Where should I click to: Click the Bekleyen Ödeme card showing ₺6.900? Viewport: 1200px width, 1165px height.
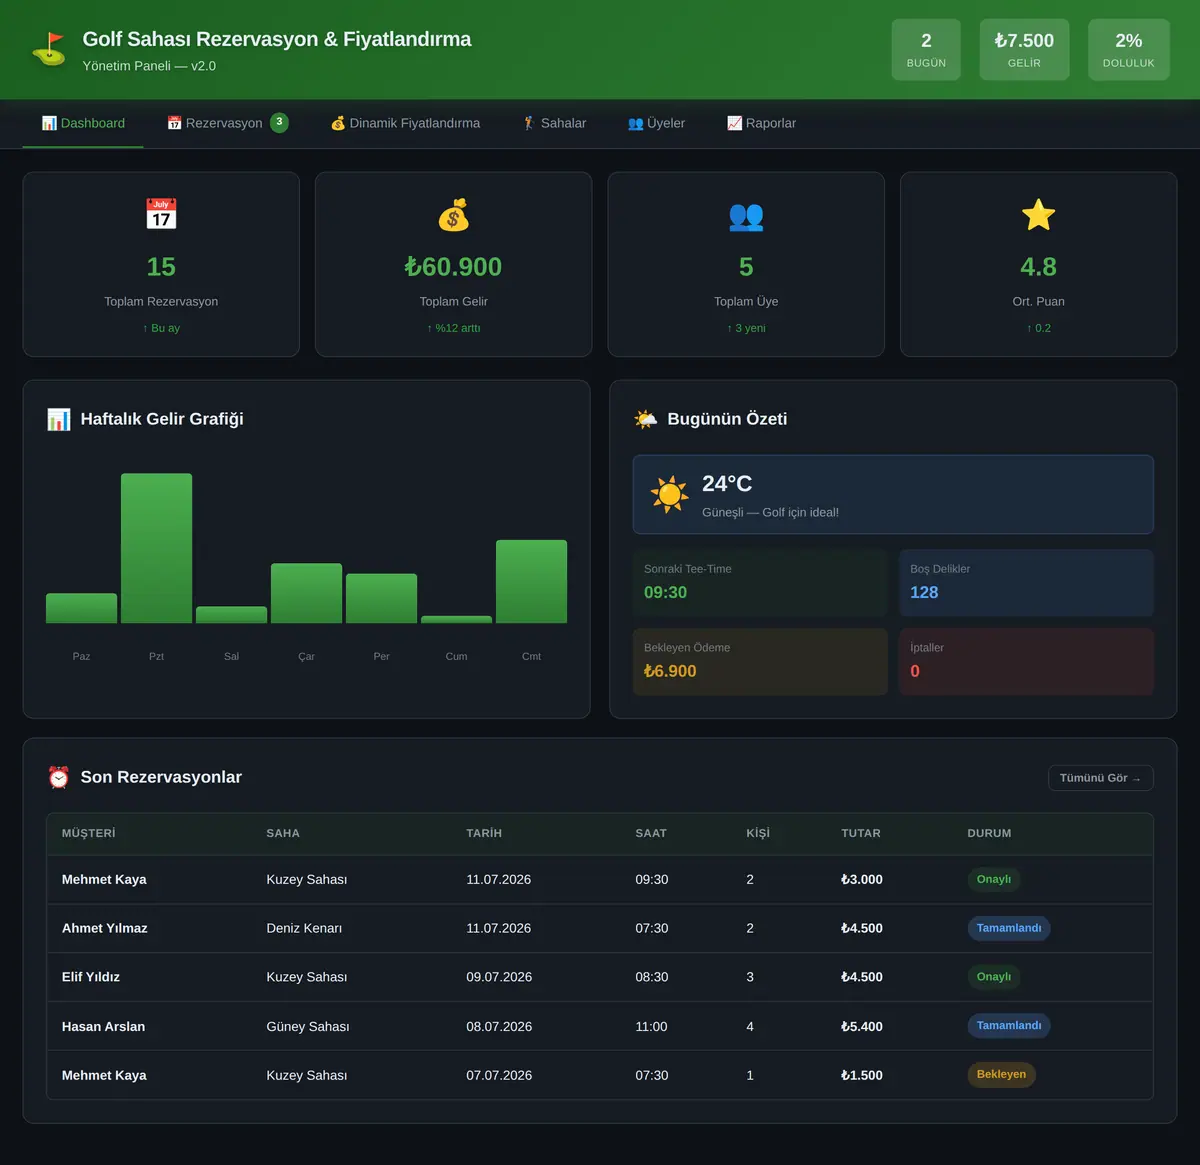tap(760, 661)
